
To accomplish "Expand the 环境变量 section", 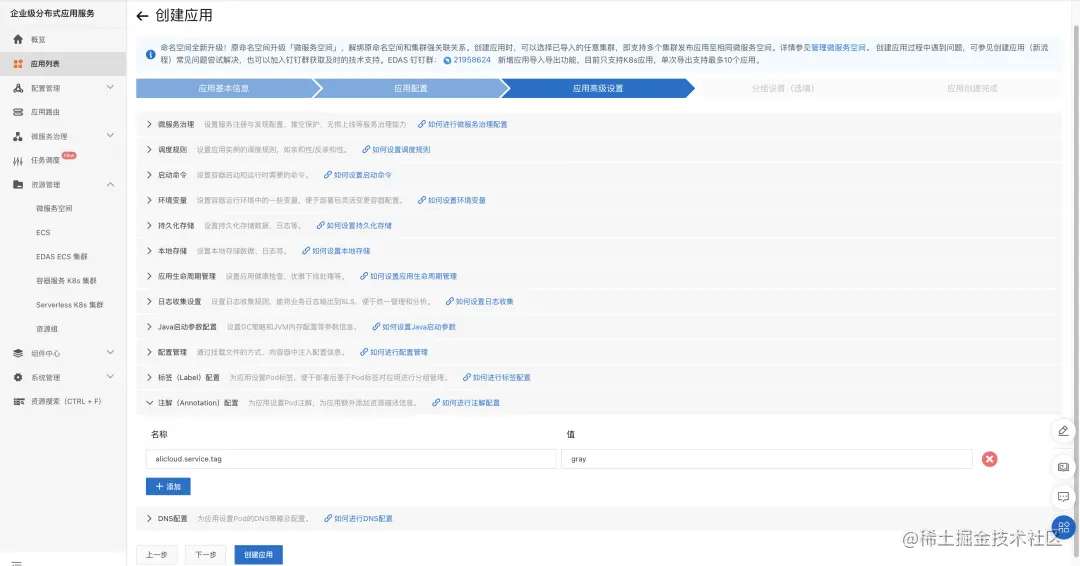I will [x=149, y=200].
